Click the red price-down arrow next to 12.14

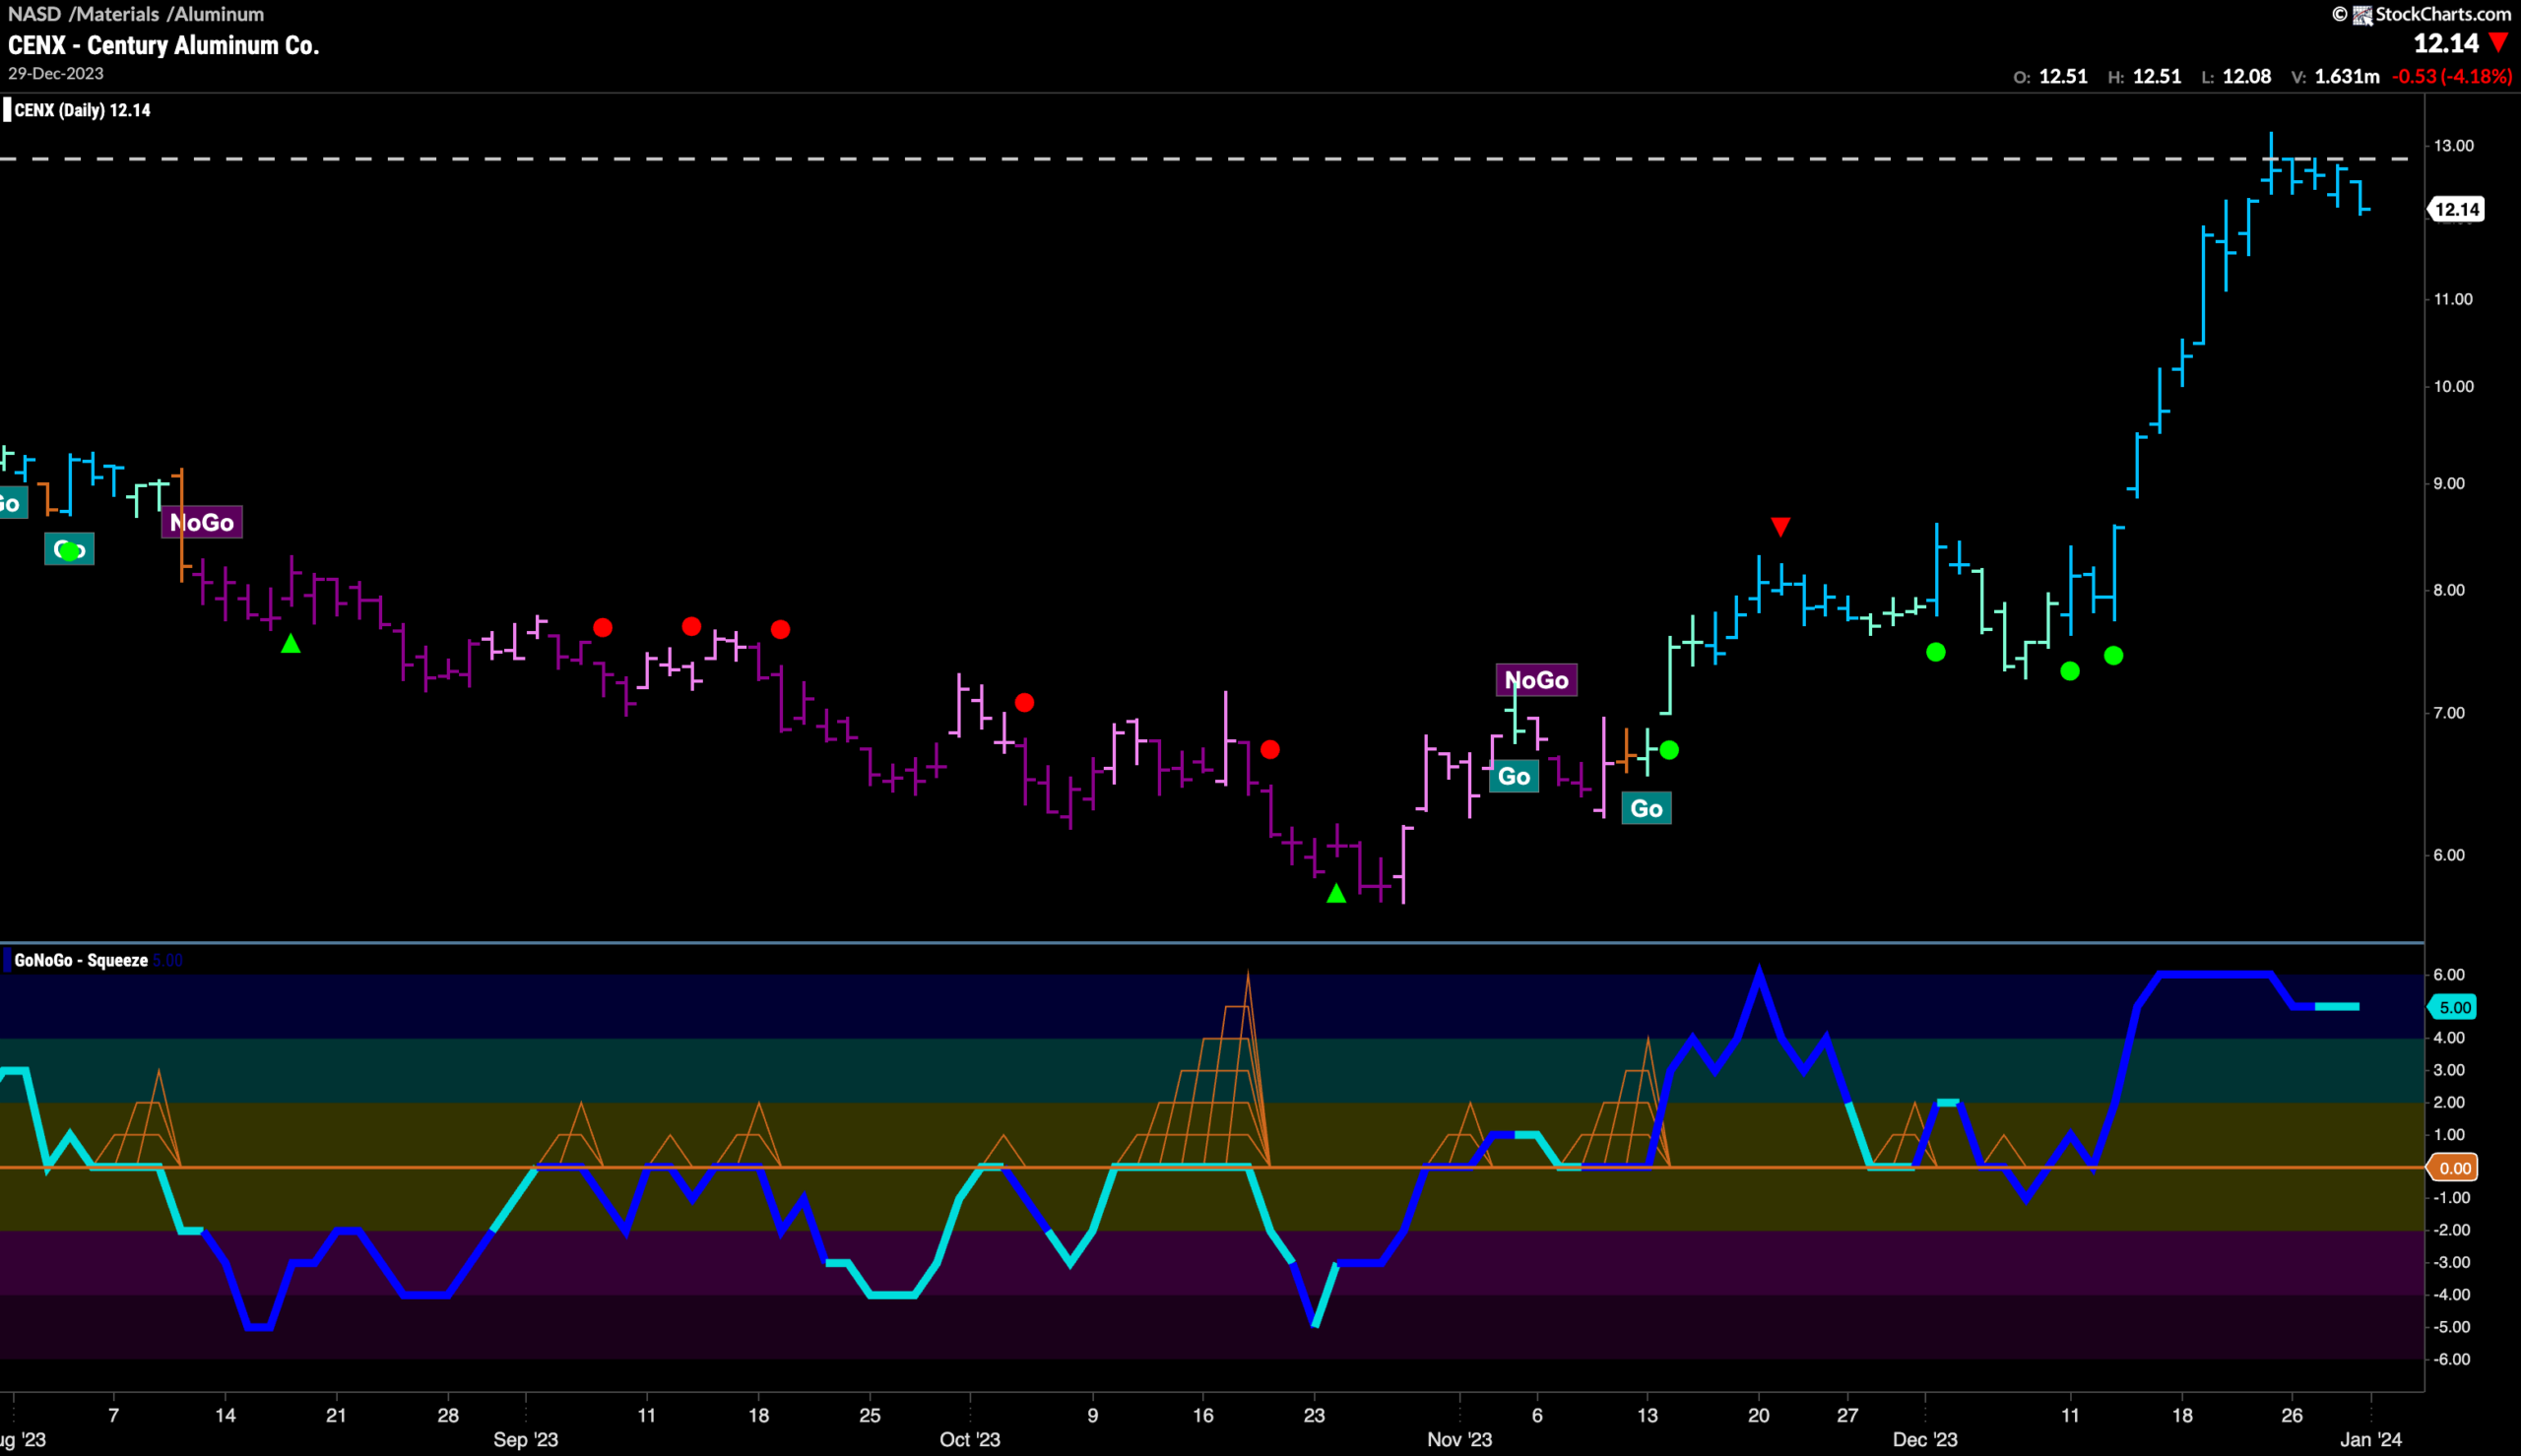pos(2498,43)
